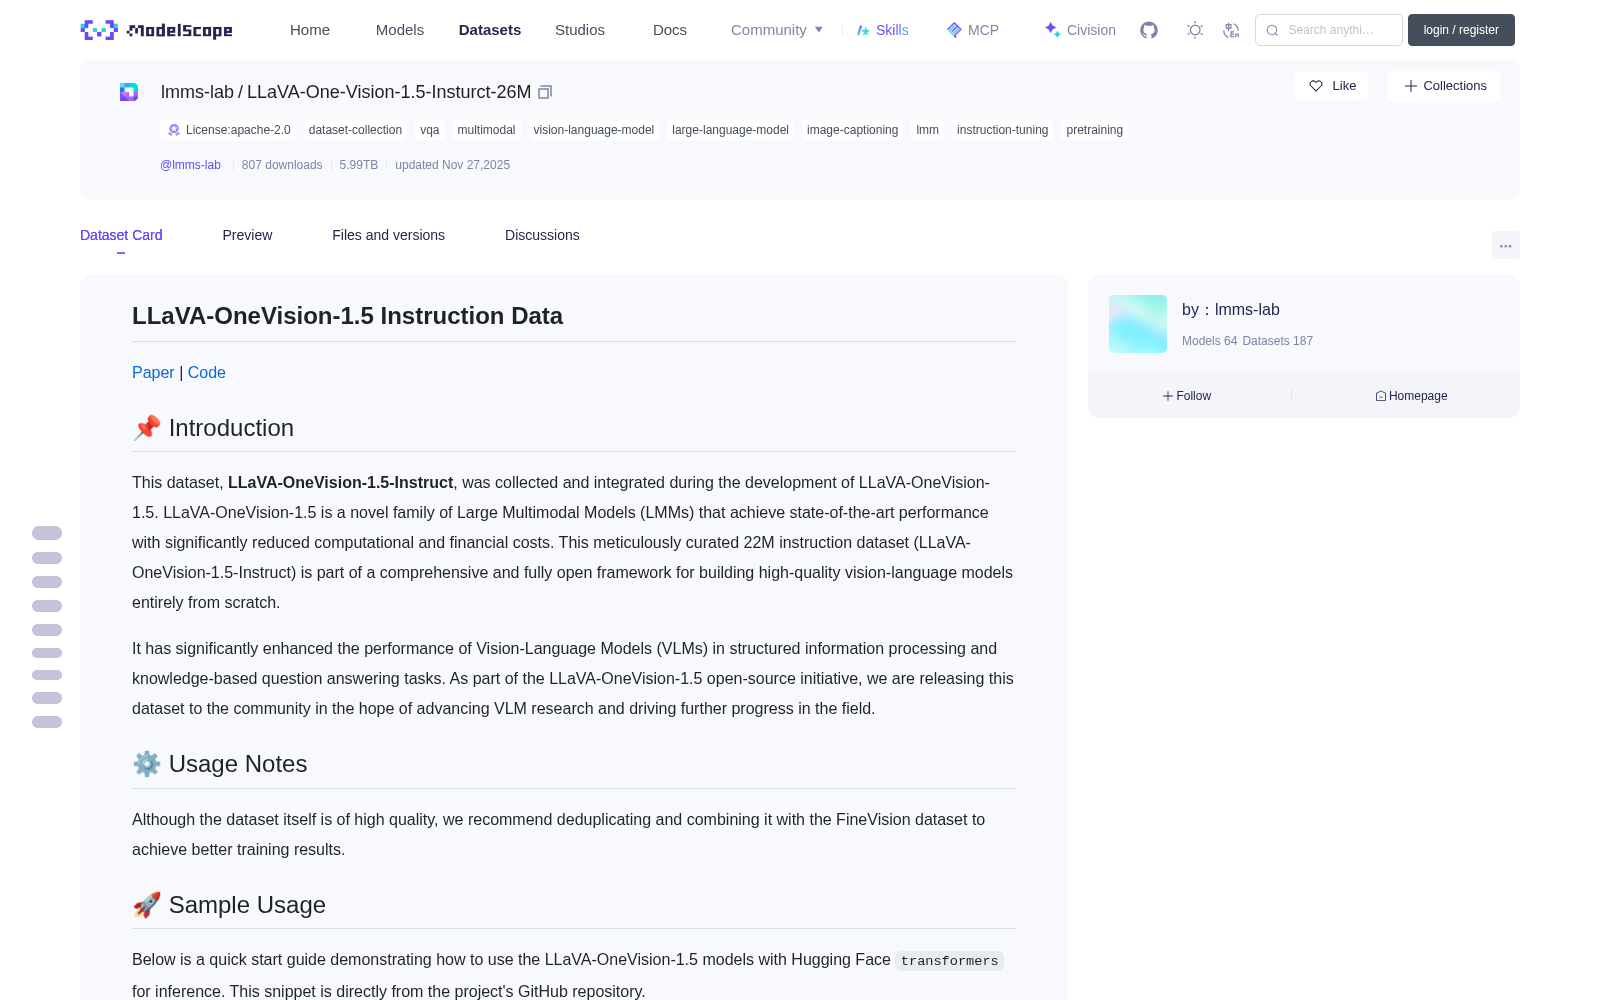Viewport: 1600px width, 1000px height.
Task: Click the updated Nov 27,2025 text
Action: pyautogui.click(x=452, y=165)
